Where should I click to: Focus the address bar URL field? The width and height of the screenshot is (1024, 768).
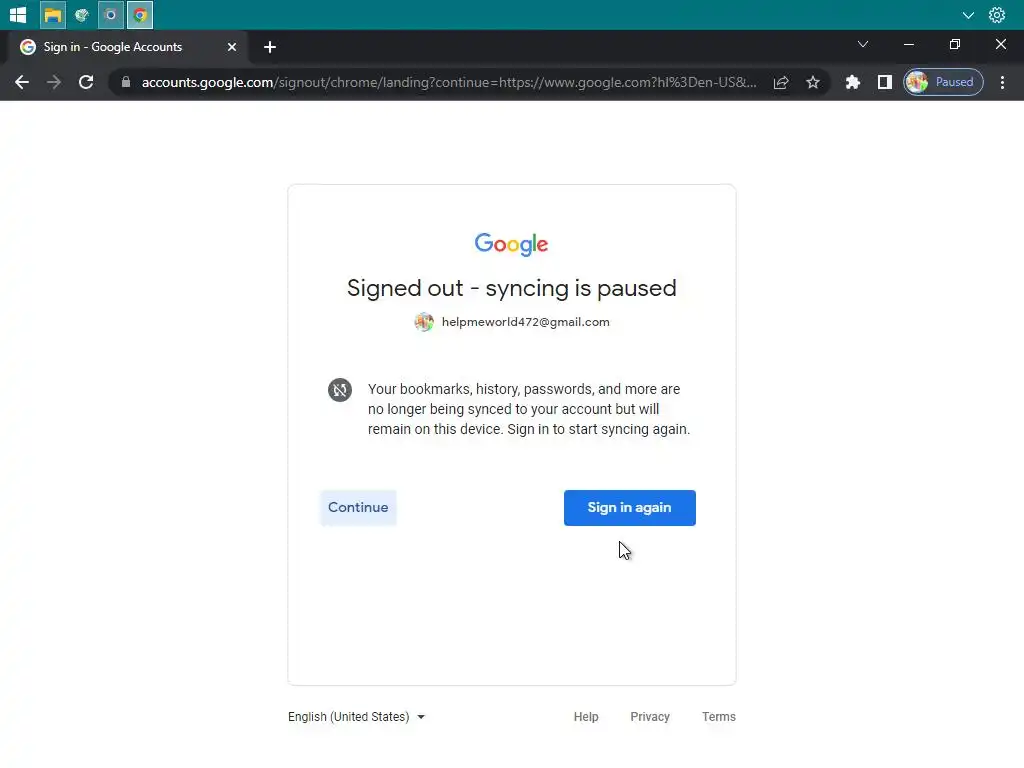449,82
